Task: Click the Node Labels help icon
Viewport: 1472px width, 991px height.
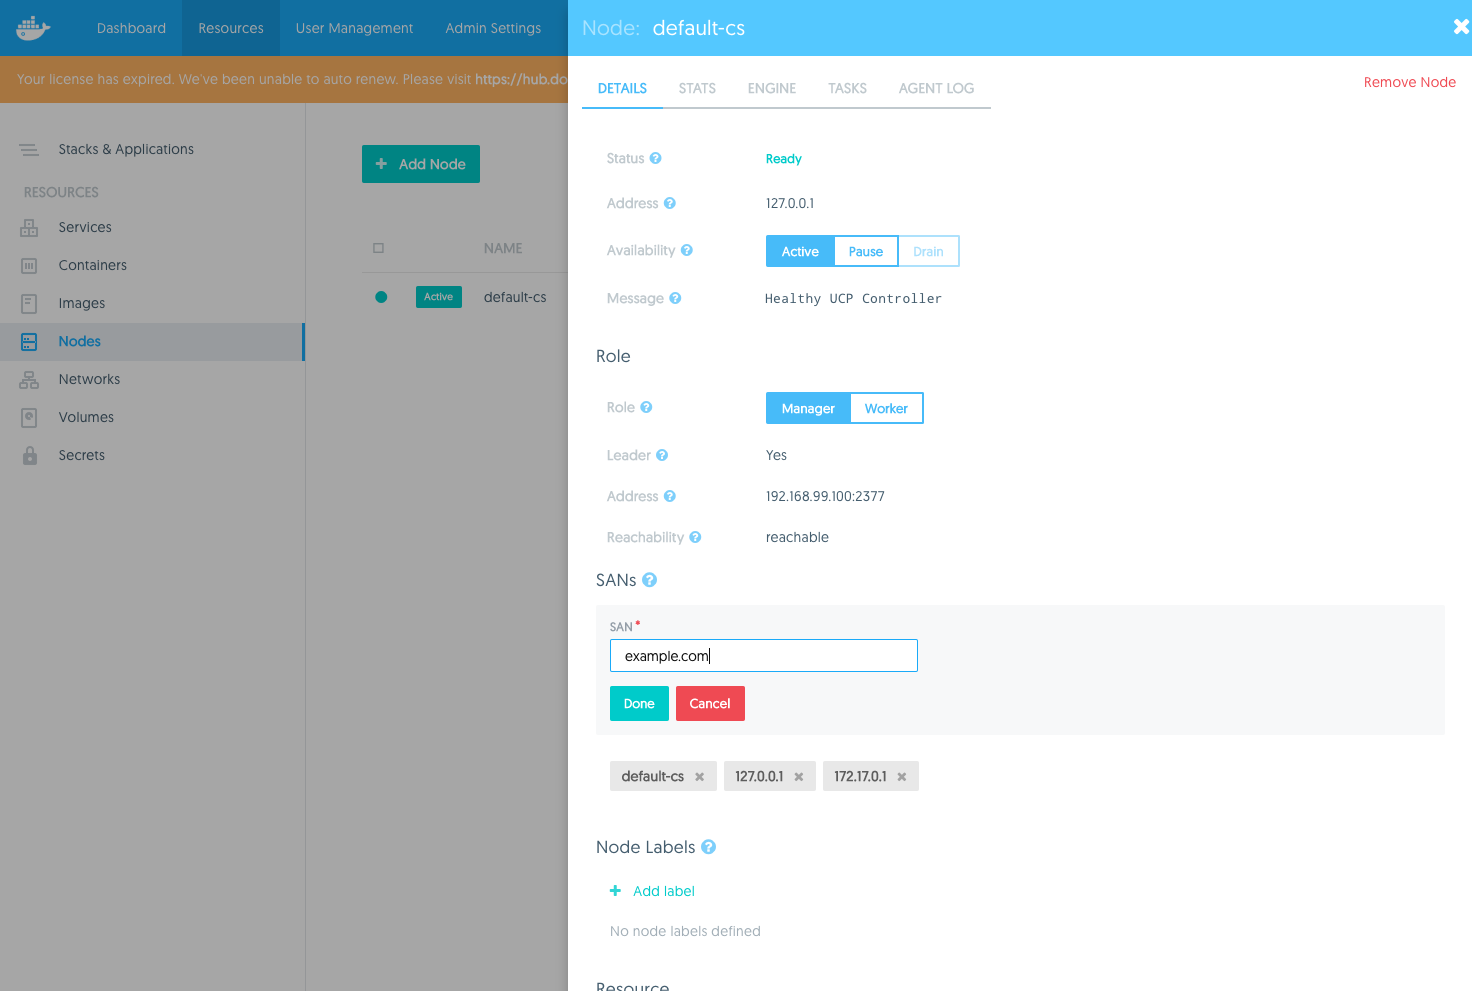Action: (708, 847)
